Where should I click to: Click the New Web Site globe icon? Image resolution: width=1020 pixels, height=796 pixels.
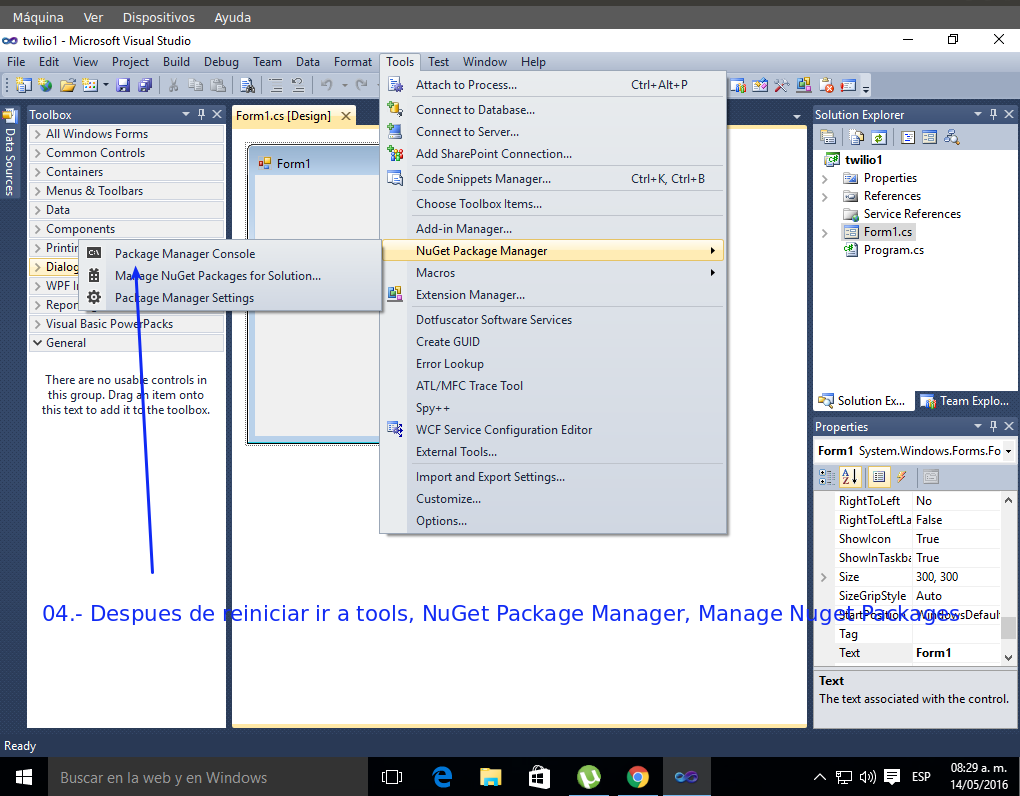tap(45, 85)
